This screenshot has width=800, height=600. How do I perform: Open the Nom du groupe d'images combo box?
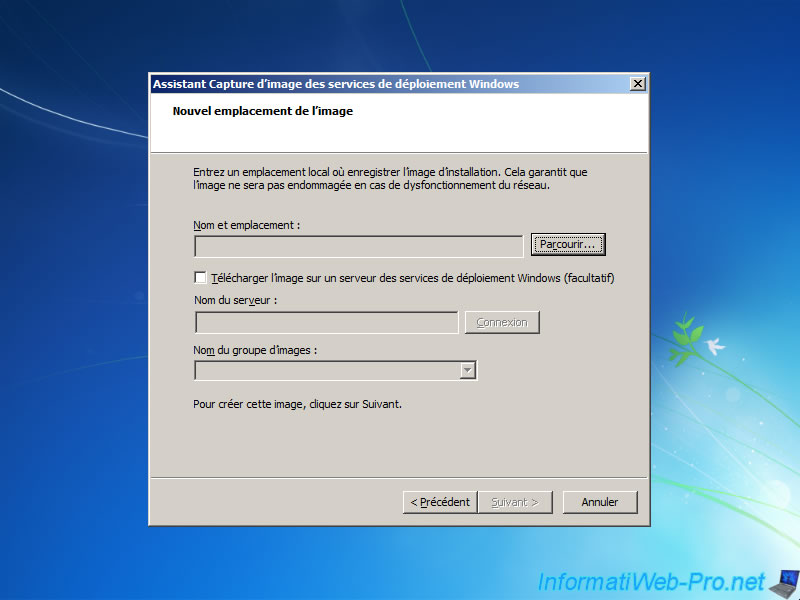(x=326, y=370)
